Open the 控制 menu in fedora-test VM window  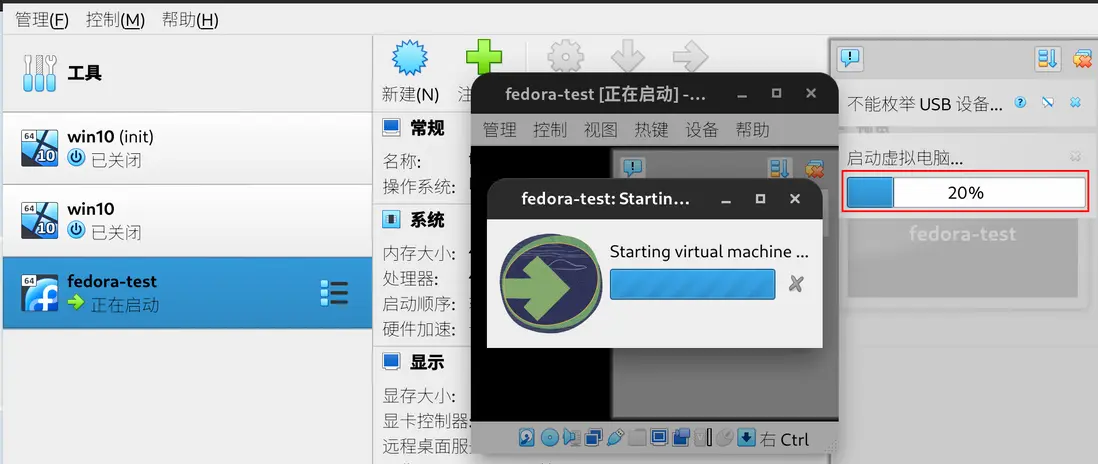(550, 129)
